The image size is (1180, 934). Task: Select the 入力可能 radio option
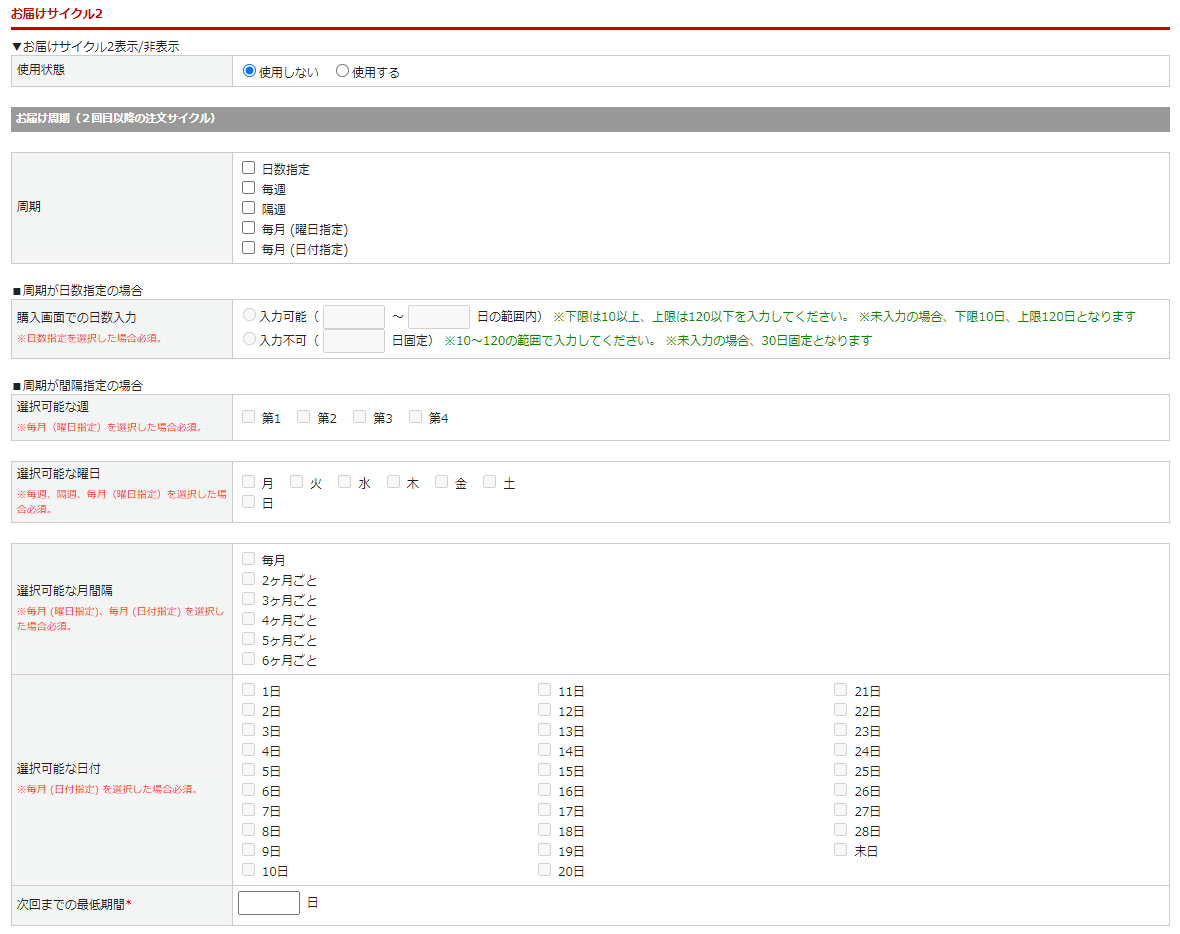coord(250,315)
